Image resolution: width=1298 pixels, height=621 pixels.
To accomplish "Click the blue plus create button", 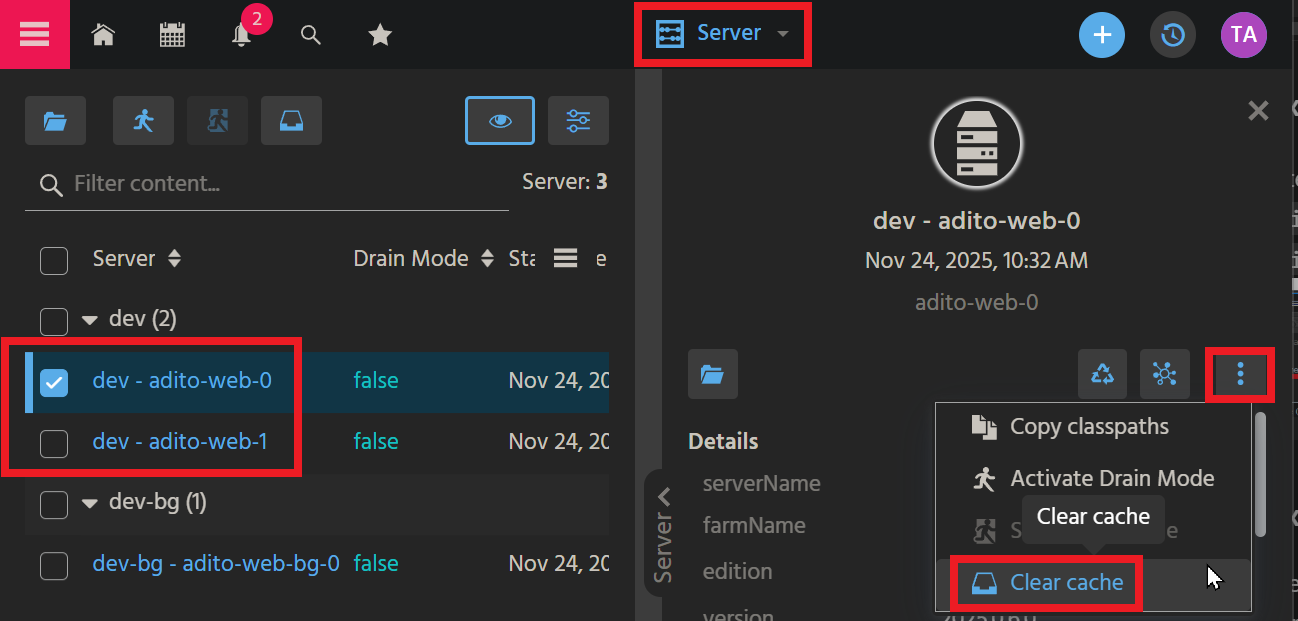I will (x=1101, y=35).
